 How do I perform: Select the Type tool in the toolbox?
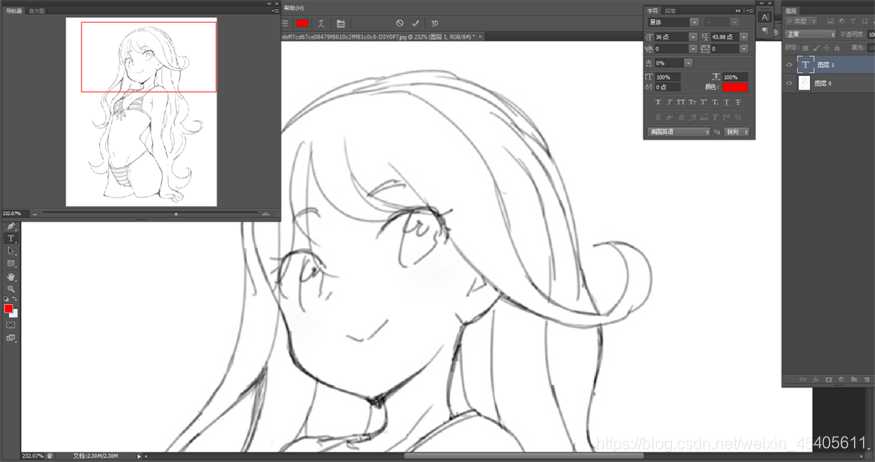point(11,239)
